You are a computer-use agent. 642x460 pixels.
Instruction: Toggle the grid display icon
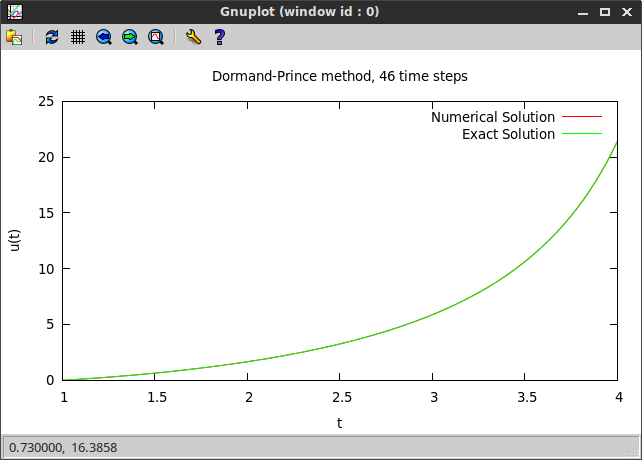point(78,37)
